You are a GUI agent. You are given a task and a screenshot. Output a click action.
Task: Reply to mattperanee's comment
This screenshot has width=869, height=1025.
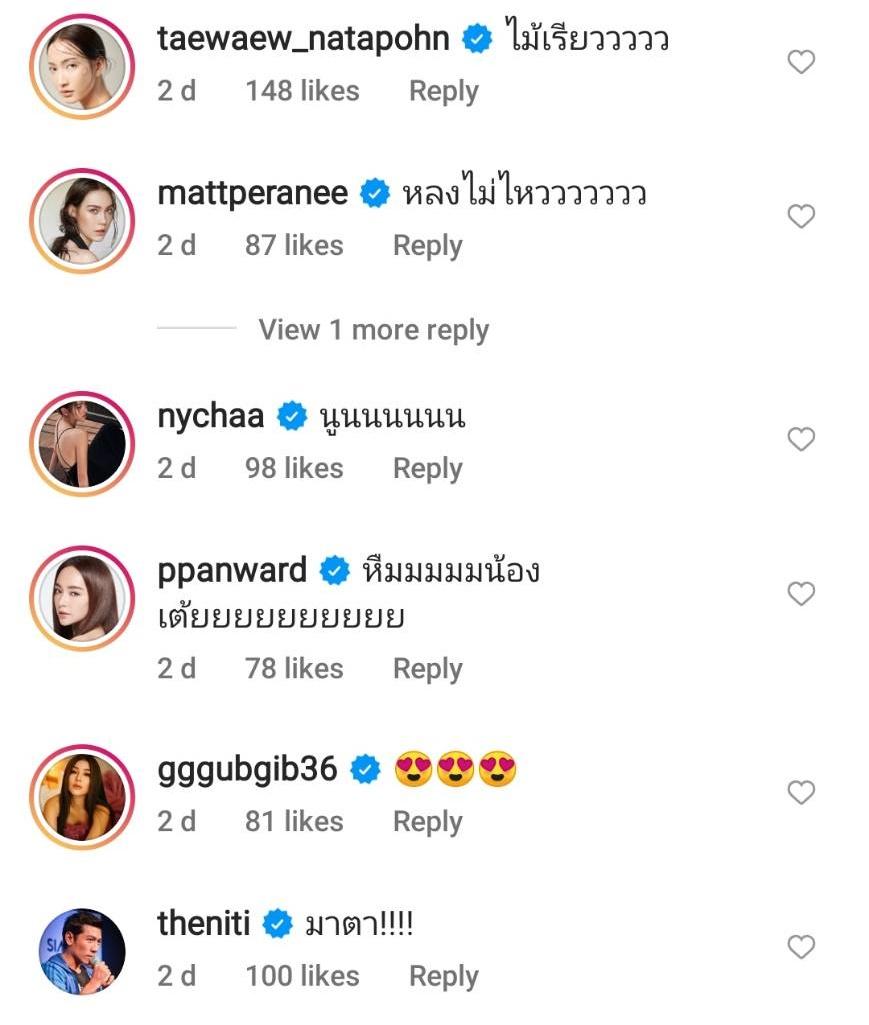tap(427, 246)
